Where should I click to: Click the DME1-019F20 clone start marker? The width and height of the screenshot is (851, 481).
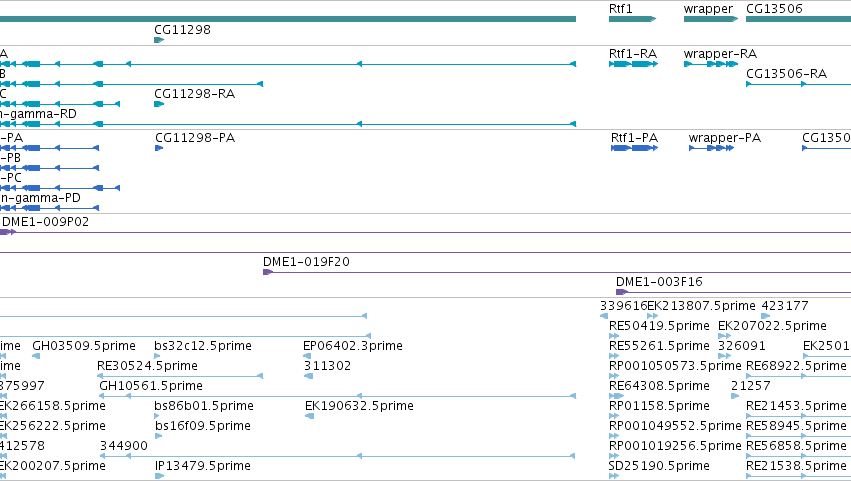click(x=268, y=272)
